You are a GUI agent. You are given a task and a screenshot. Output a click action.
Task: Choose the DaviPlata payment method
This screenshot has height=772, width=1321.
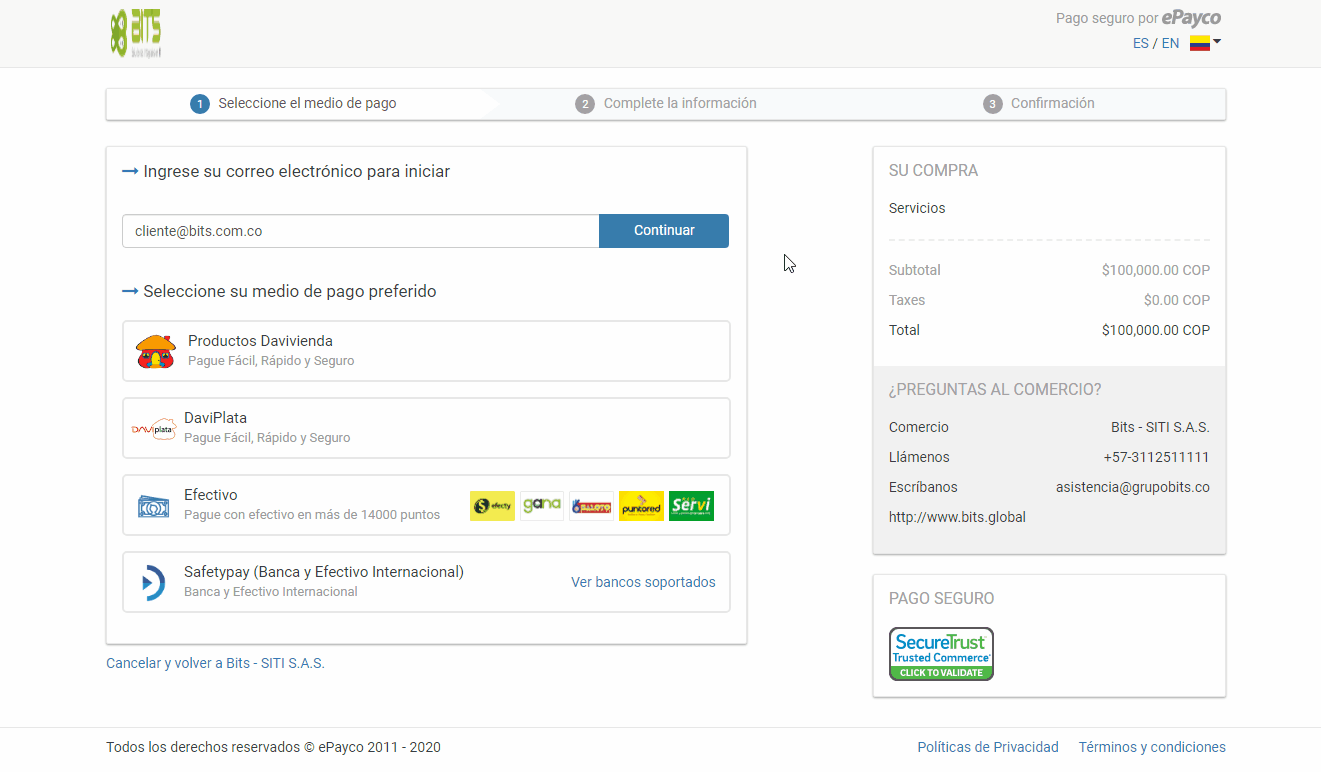point(426,428)
